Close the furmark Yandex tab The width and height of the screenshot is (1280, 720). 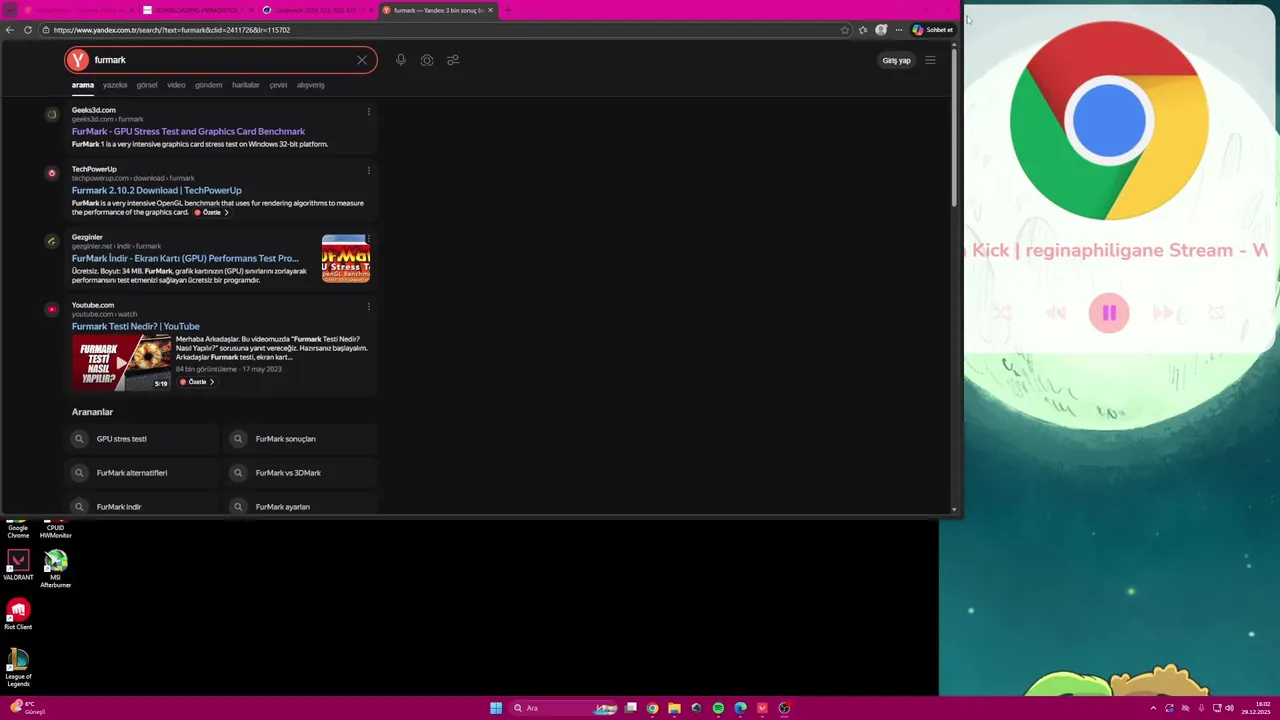490,10
